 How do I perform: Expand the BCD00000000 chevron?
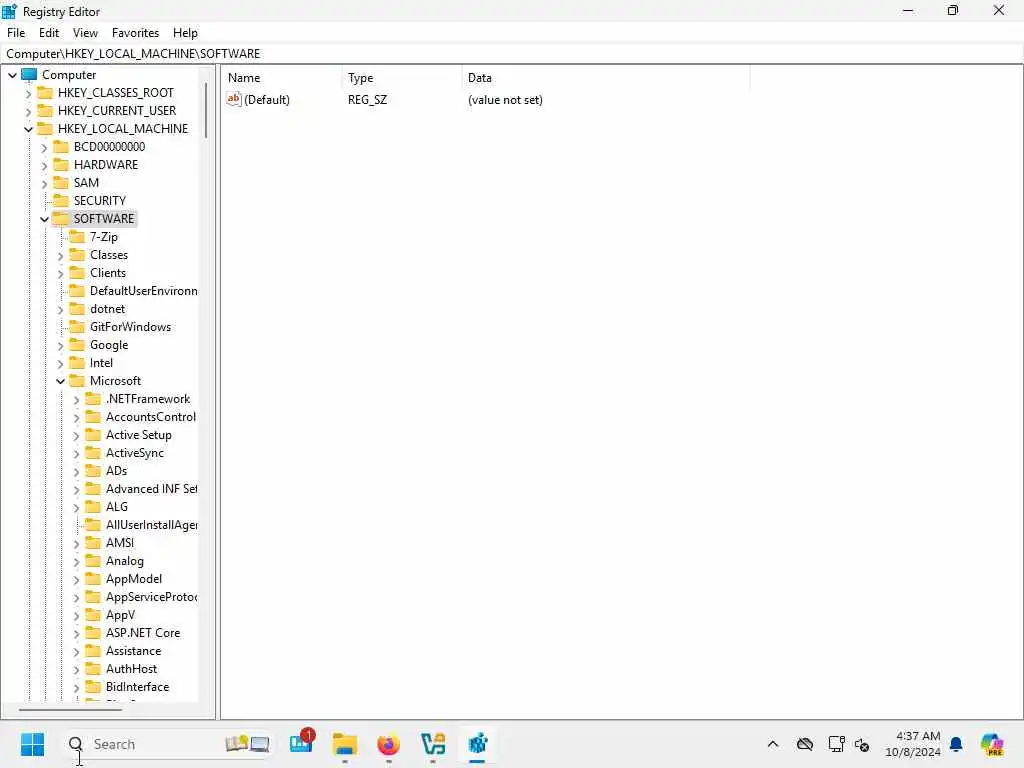tap(44, 148)
